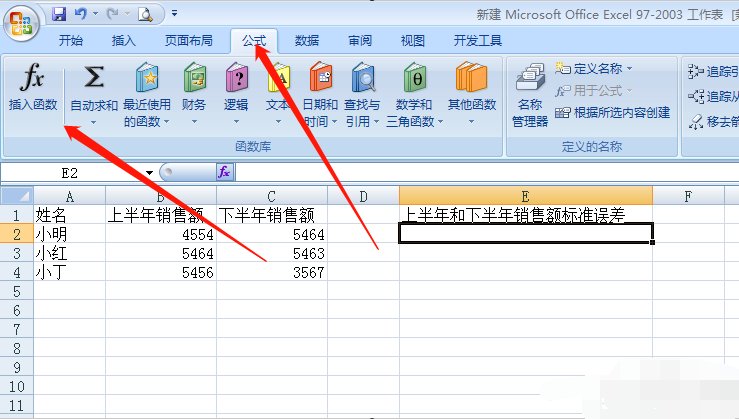
Task: Redo the last action
Action: pyautogui.click(x=112, y=14)
